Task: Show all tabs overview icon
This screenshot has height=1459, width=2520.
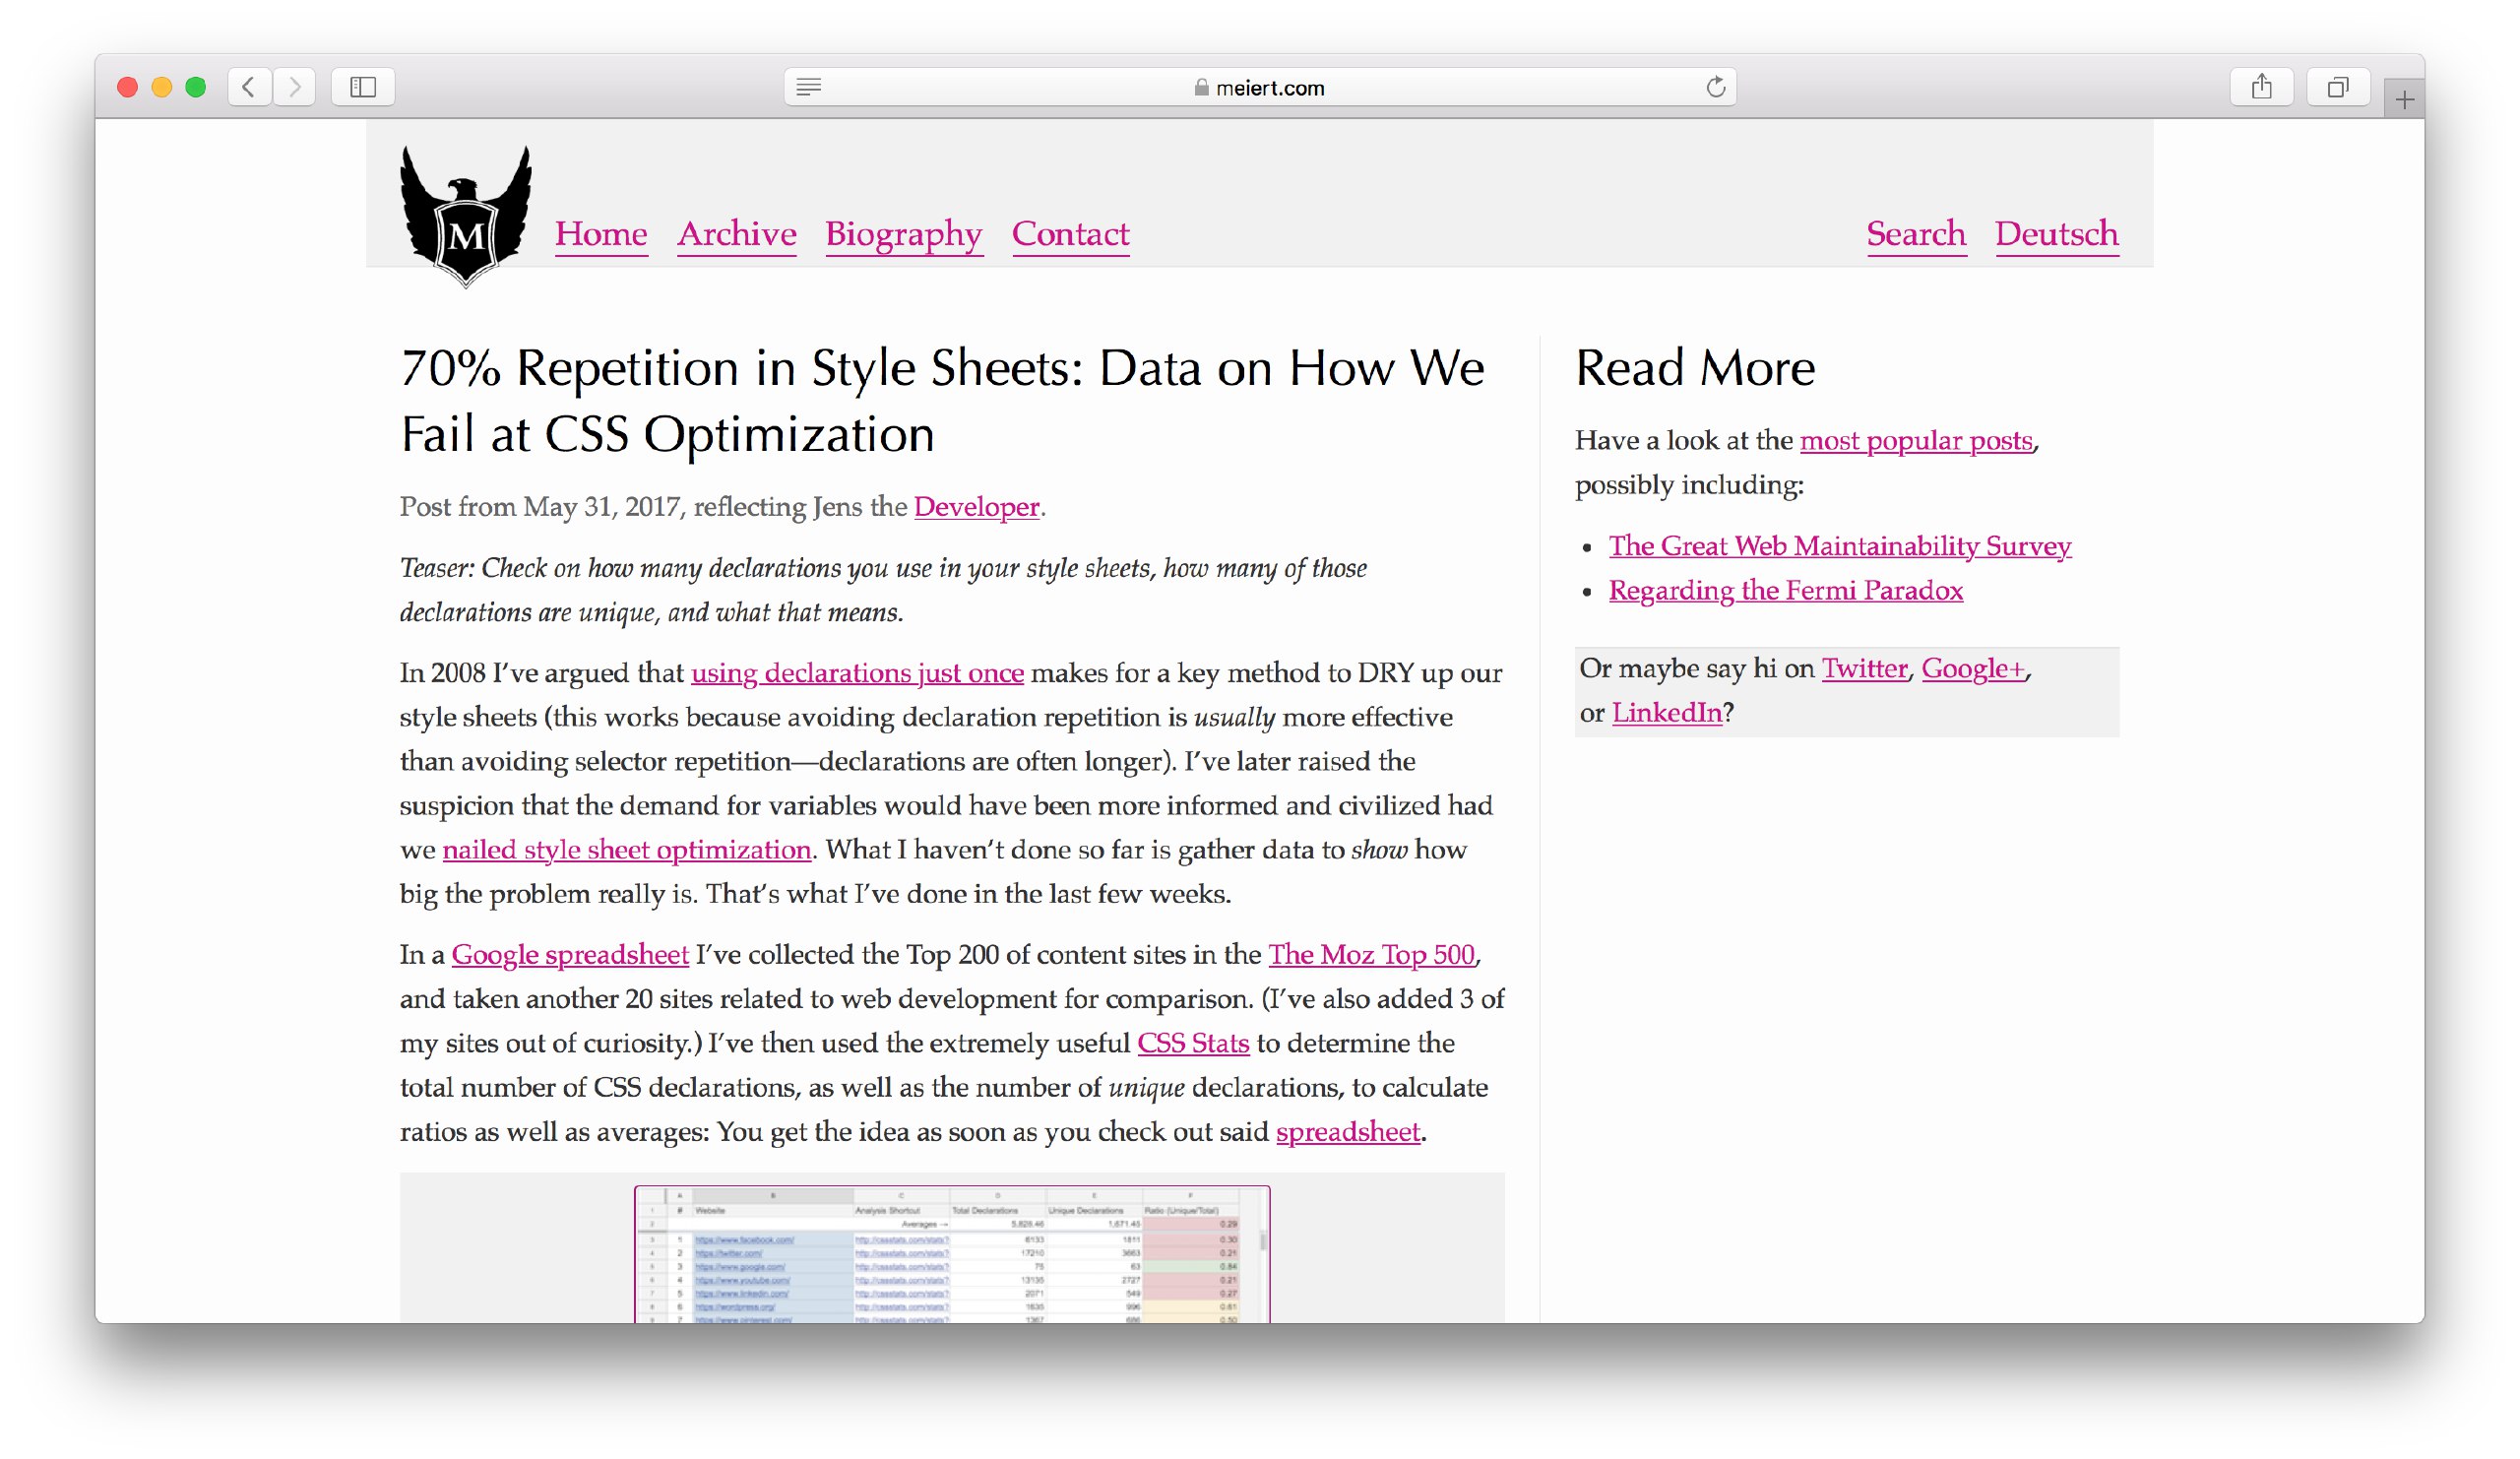Action: pos(2338,87)
